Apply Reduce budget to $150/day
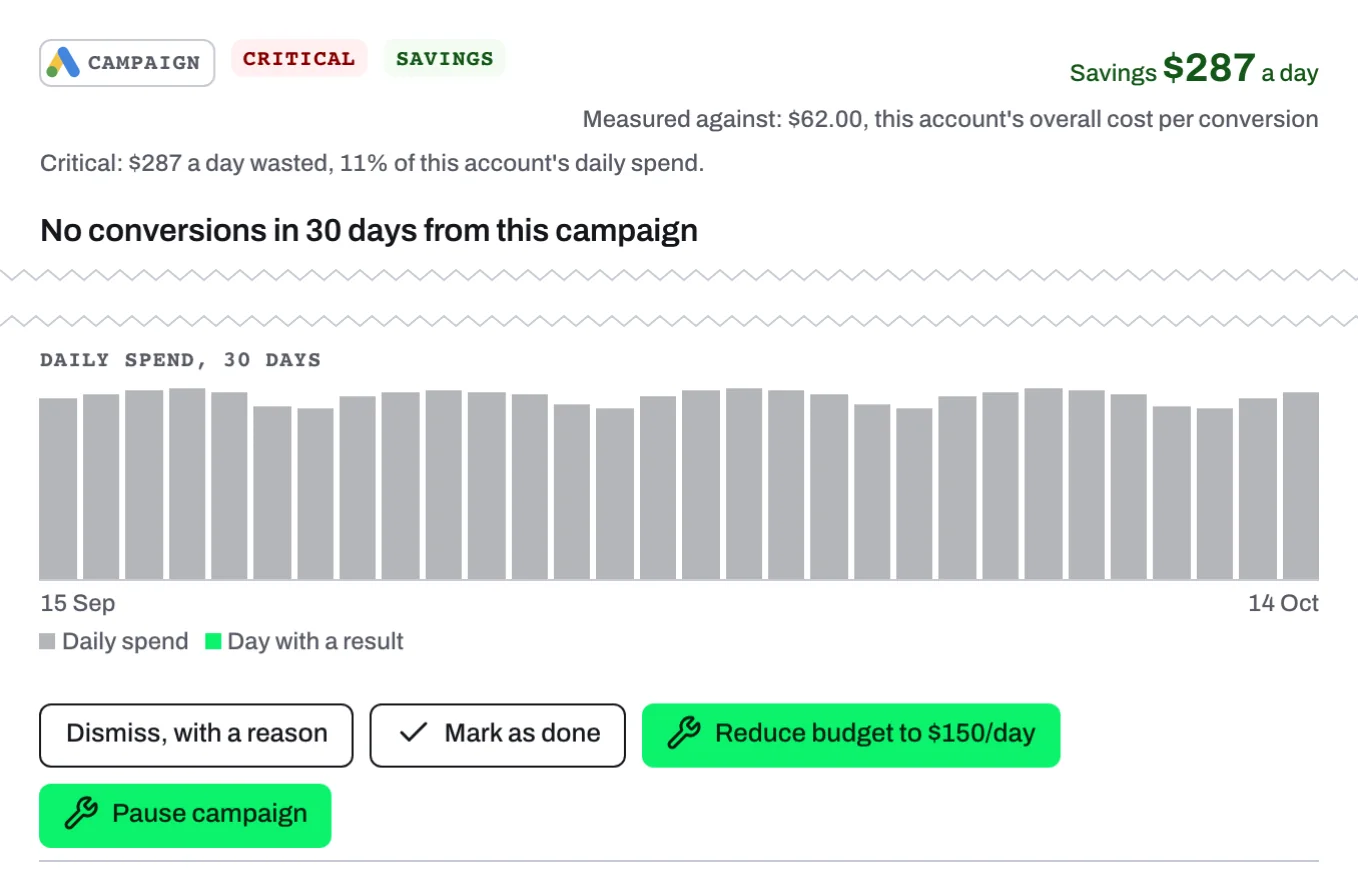The width and height of the screenshot is (1358, 876). [x=851, y=735]
